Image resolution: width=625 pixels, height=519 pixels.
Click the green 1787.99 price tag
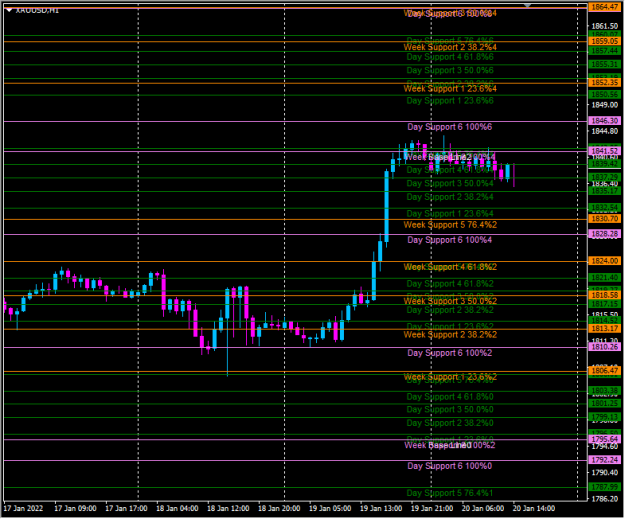[605, 487]
